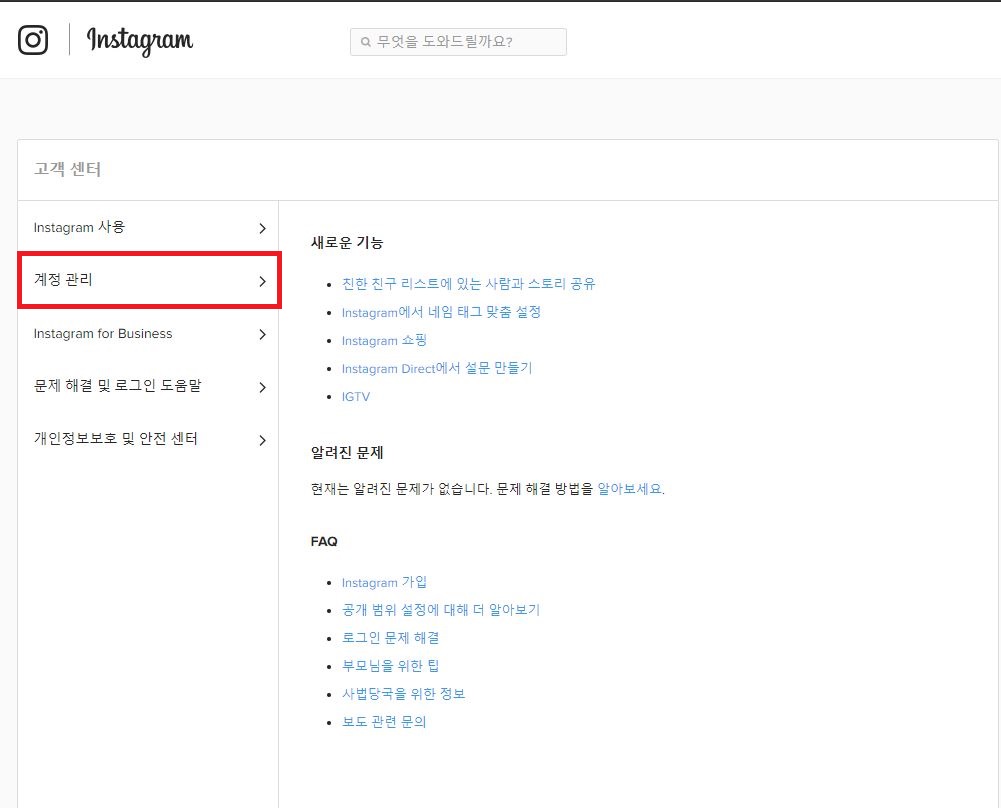This screenshot has height=808, width=1001.
Task: Click the search magnifier icon
Action: [x=366, y=42]
